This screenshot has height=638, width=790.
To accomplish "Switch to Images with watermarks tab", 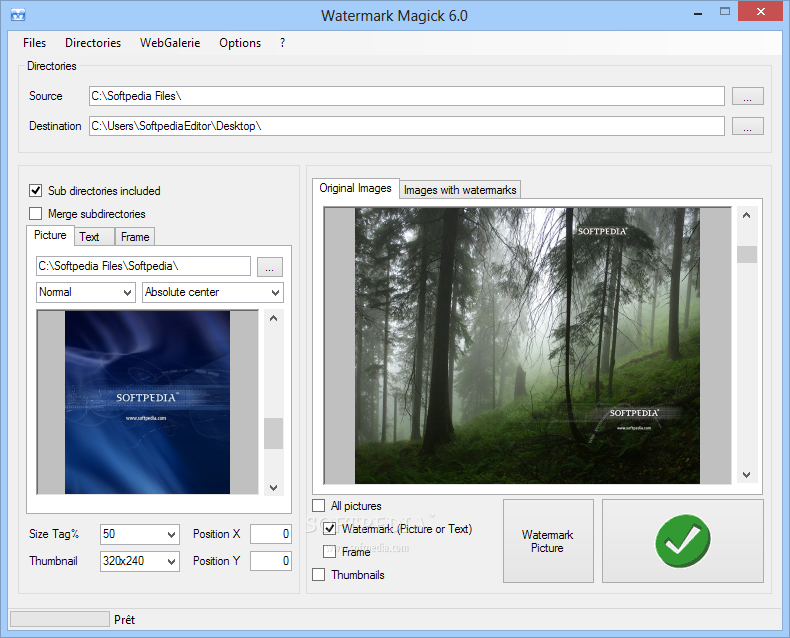I will pos(460,190).
